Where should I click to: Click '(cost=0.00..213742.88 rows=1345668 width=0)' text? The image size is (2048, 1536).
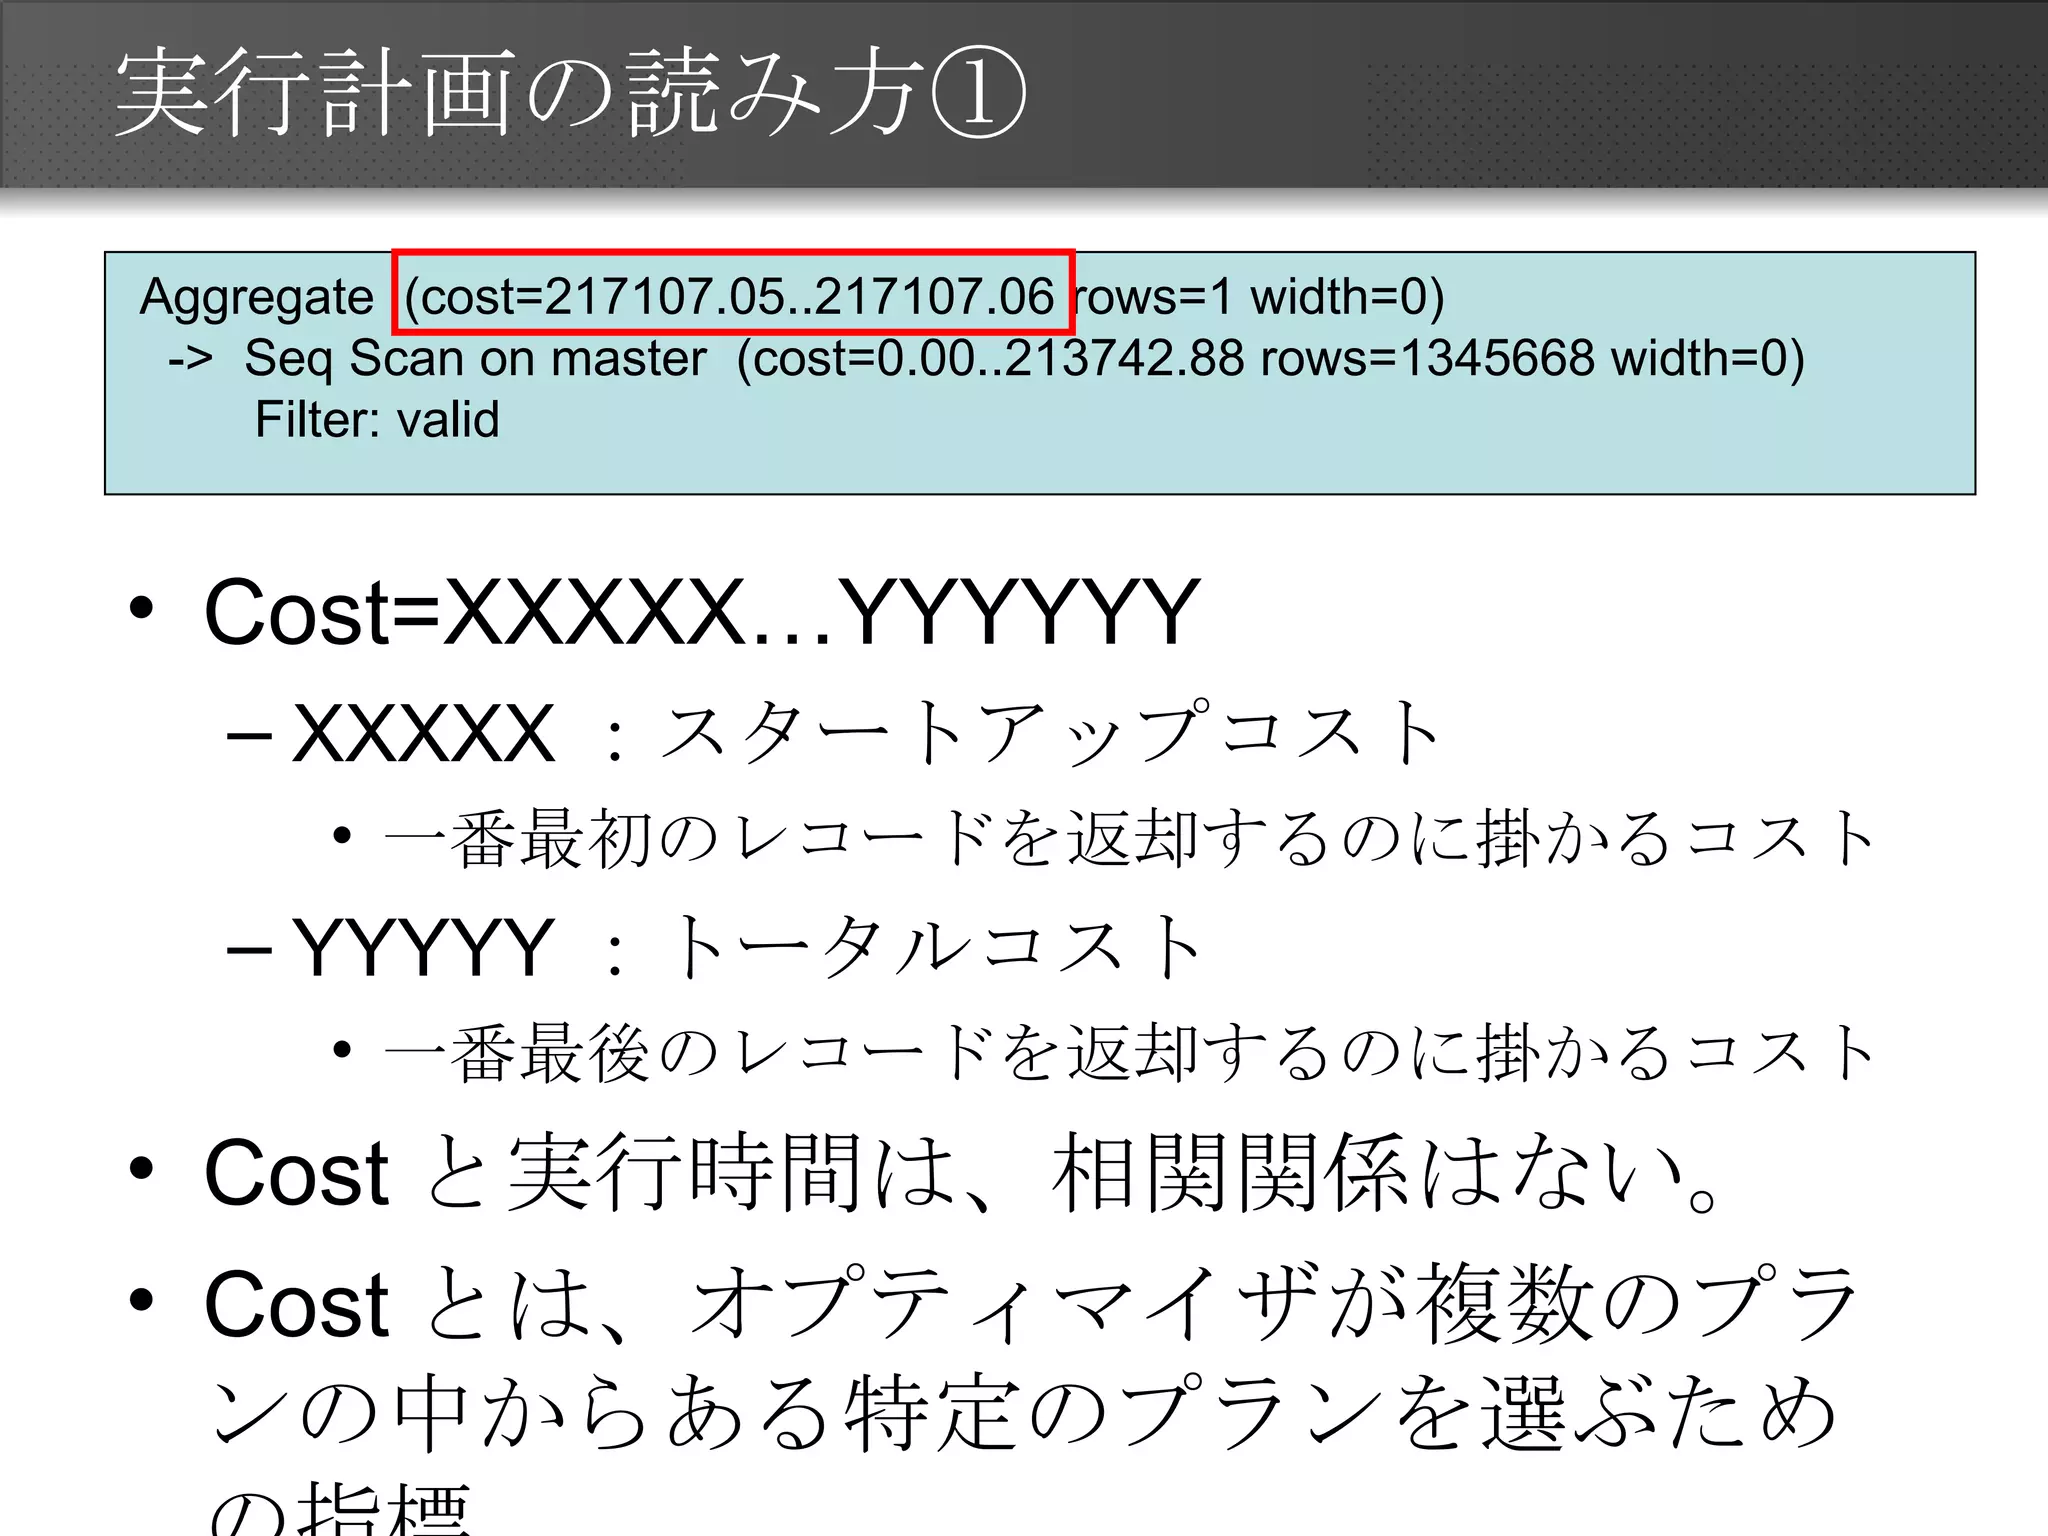(x=1271, y=358)
